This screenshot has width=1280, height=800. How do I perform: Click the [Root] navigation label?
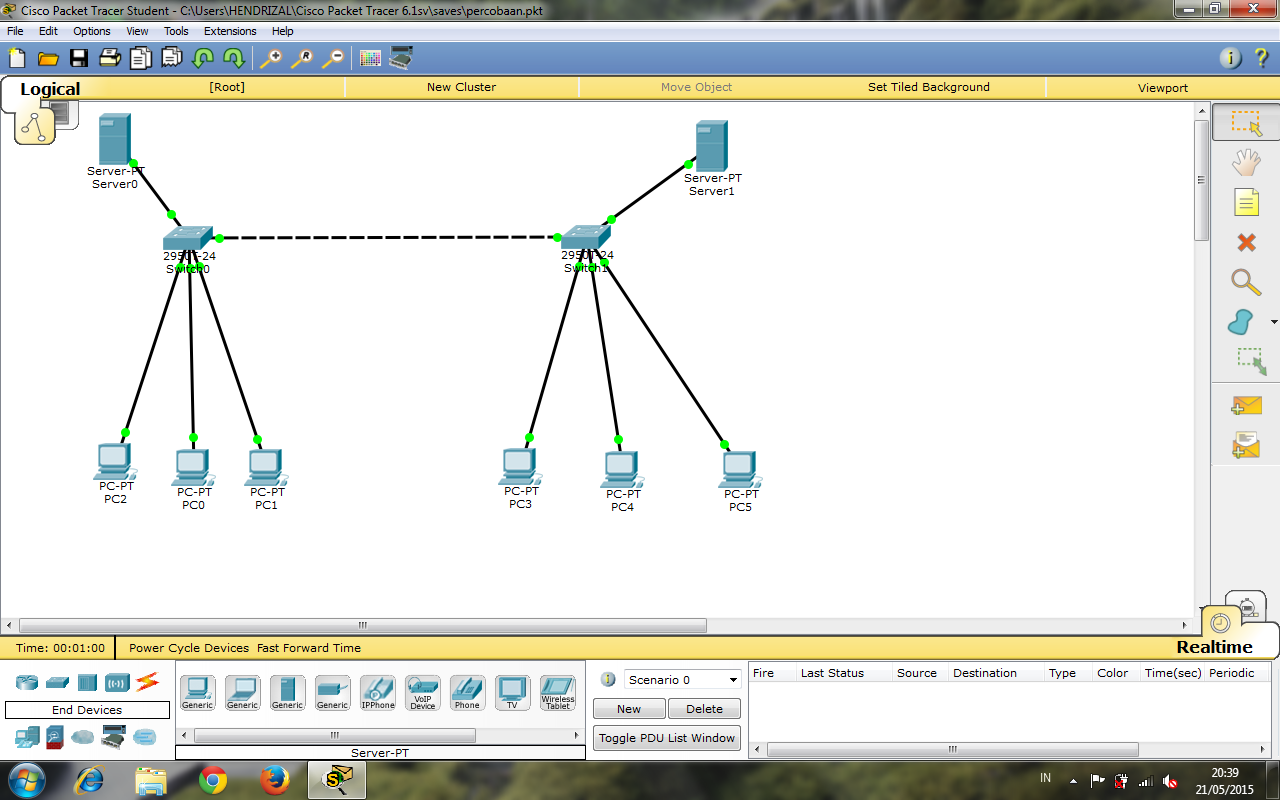[227, 87]
